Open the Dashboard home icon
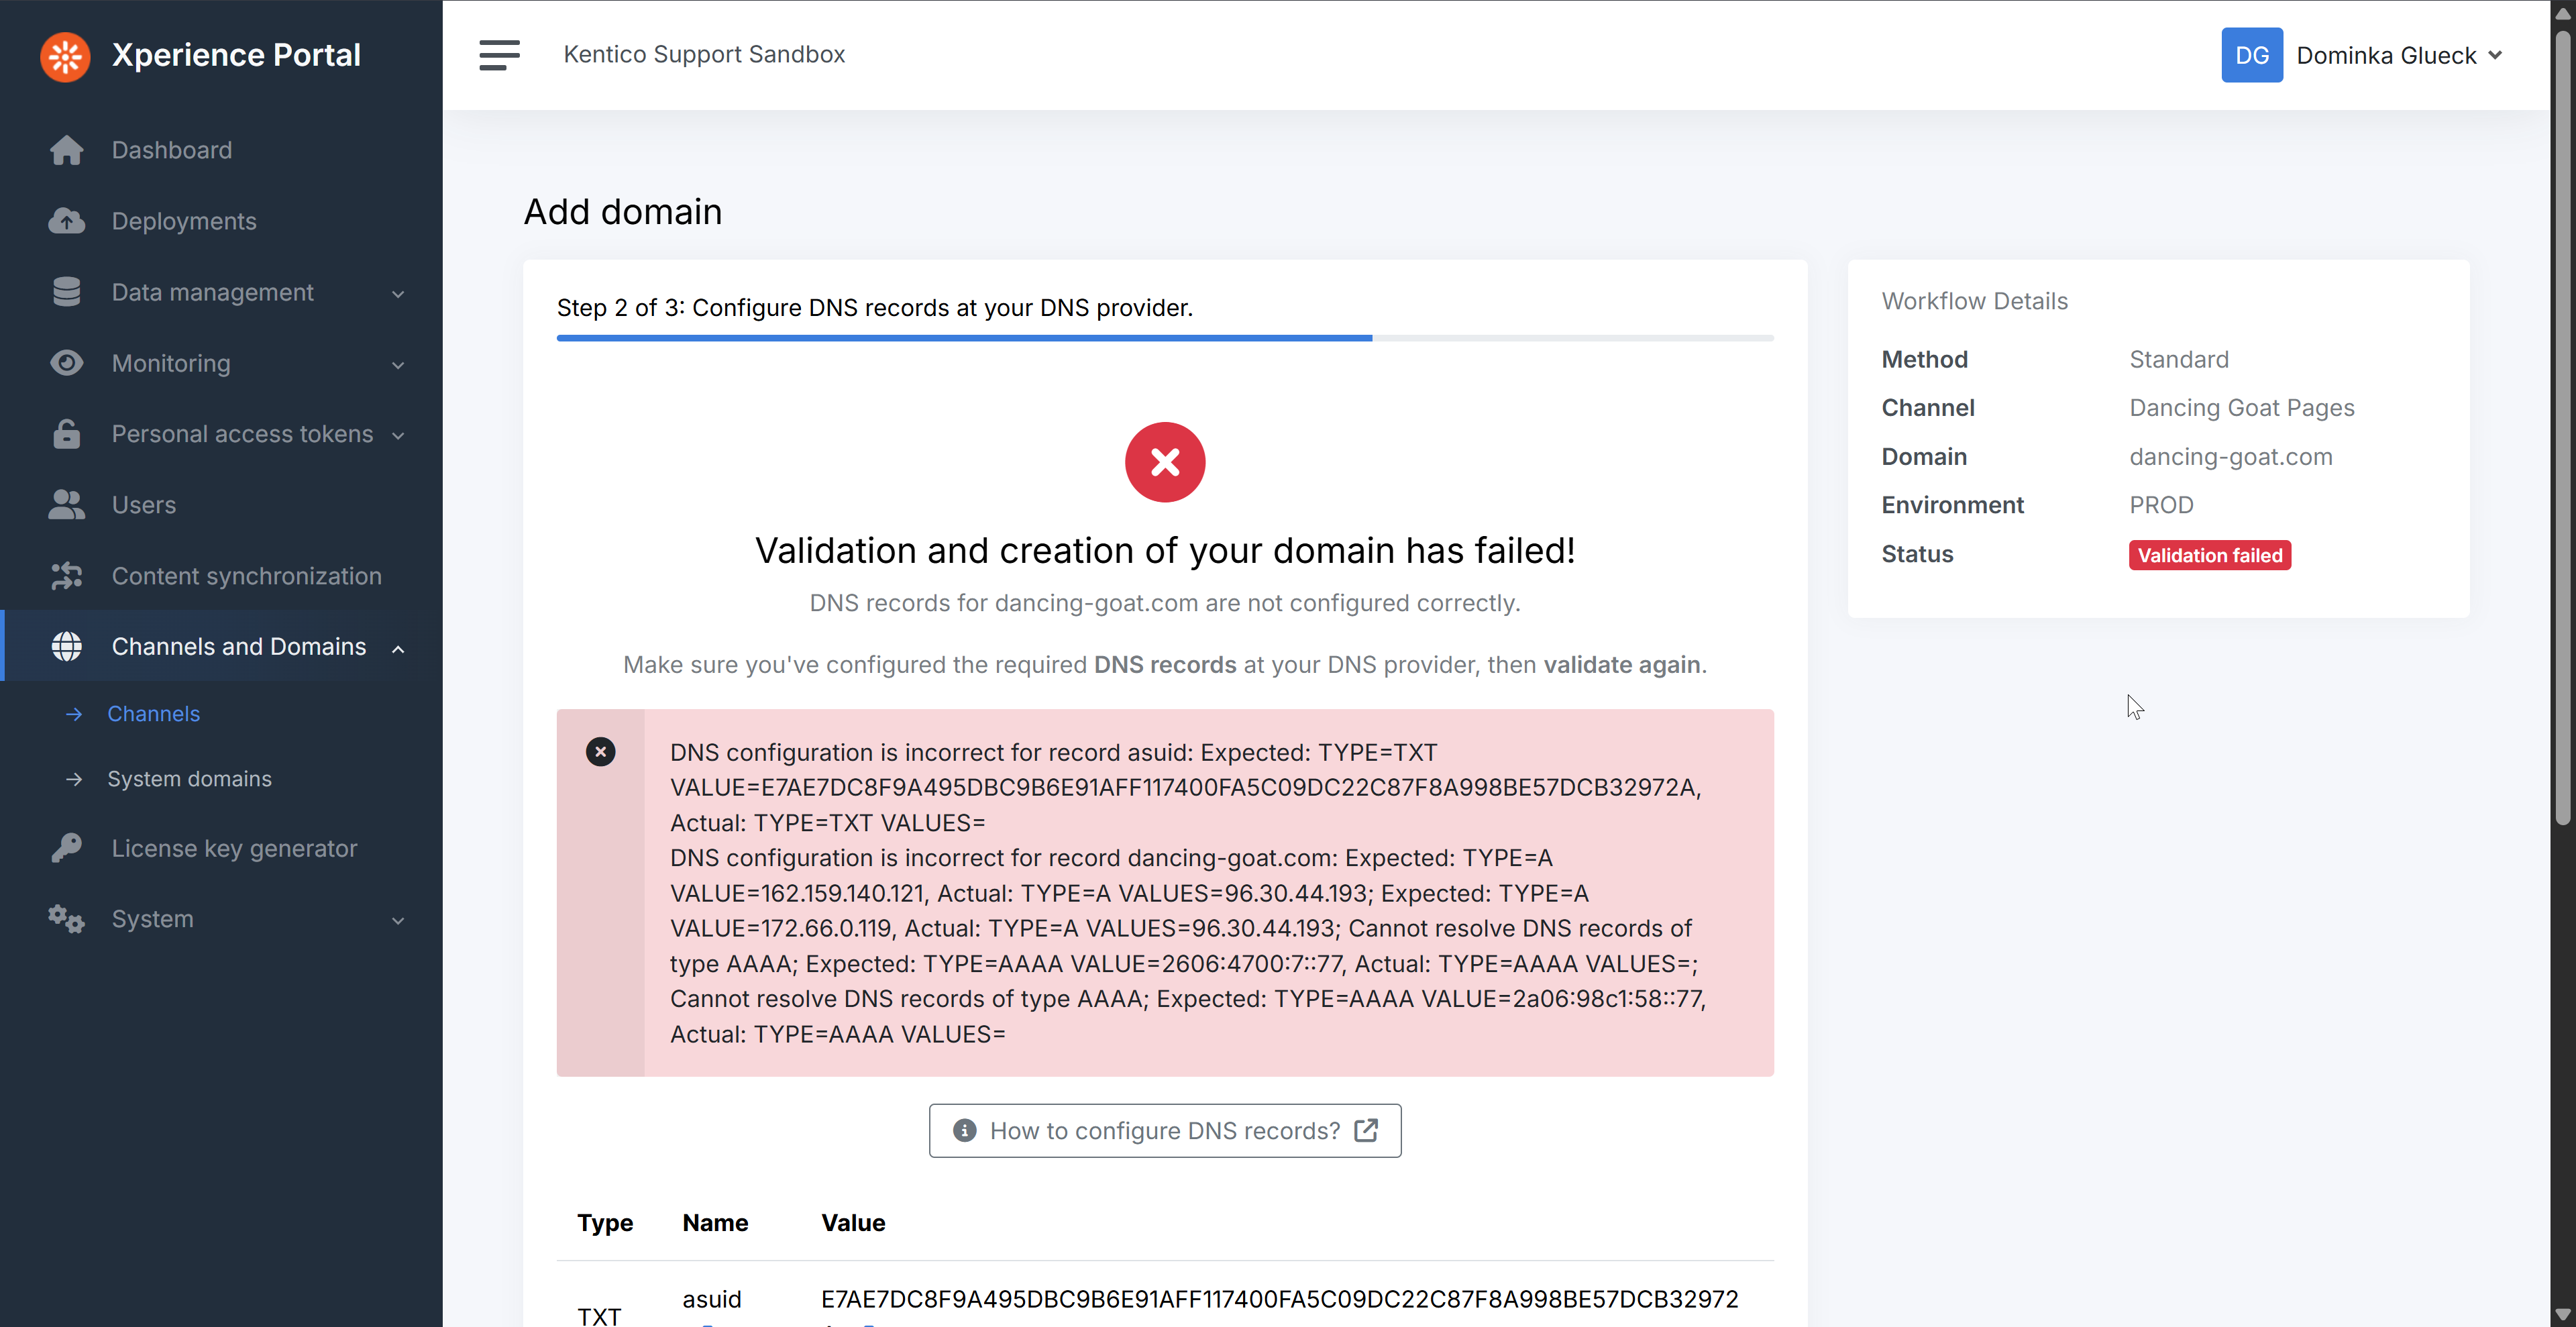2576x1327 pixels. click(x=67, y=150)
